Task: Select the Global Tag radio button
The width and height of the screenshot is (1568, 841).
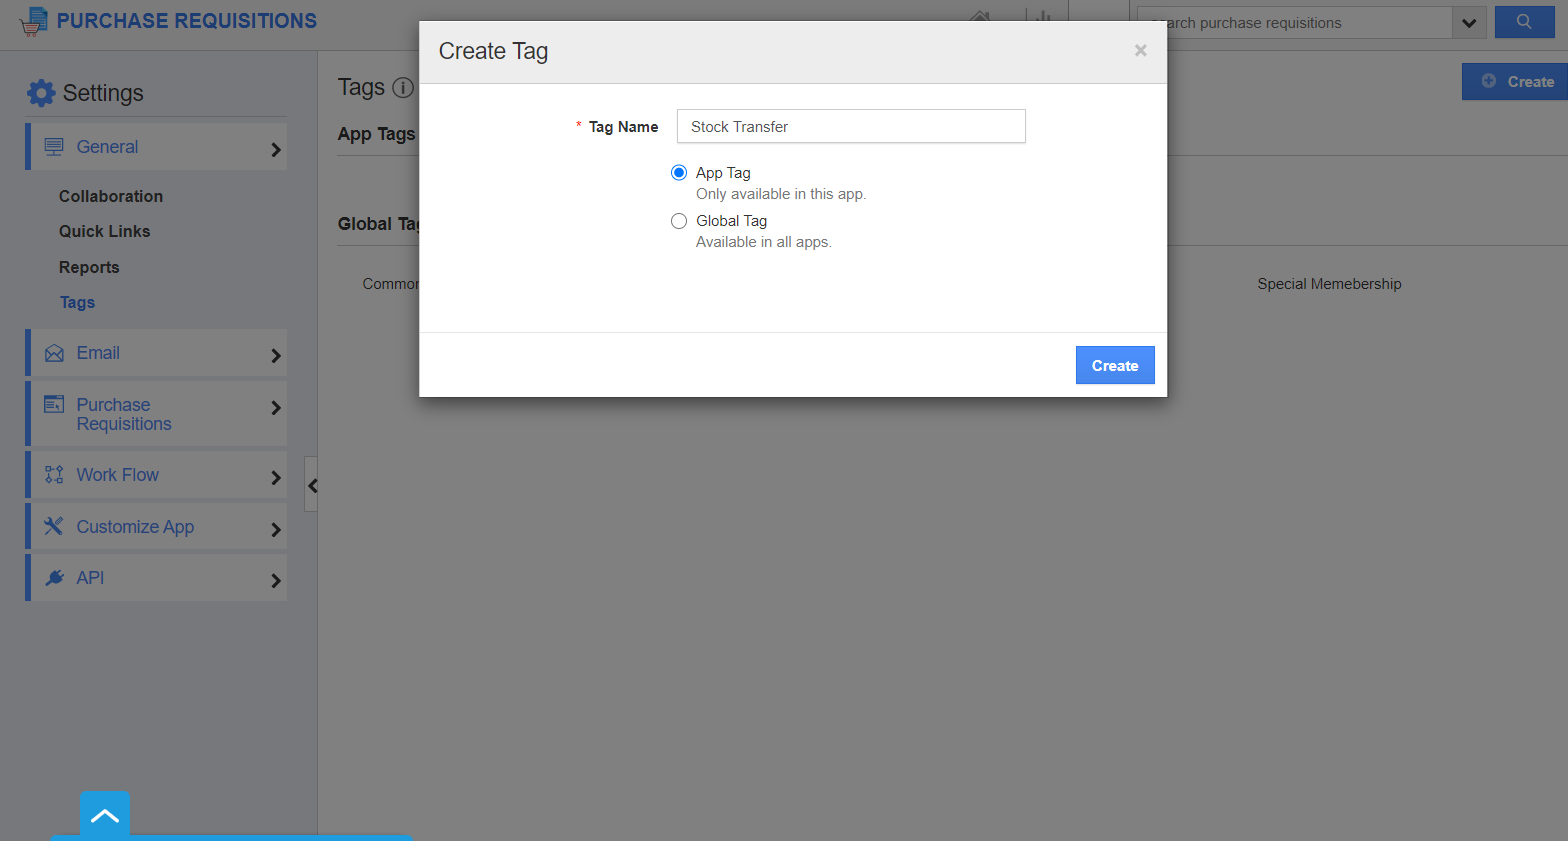Action: [x=679, y=221]
